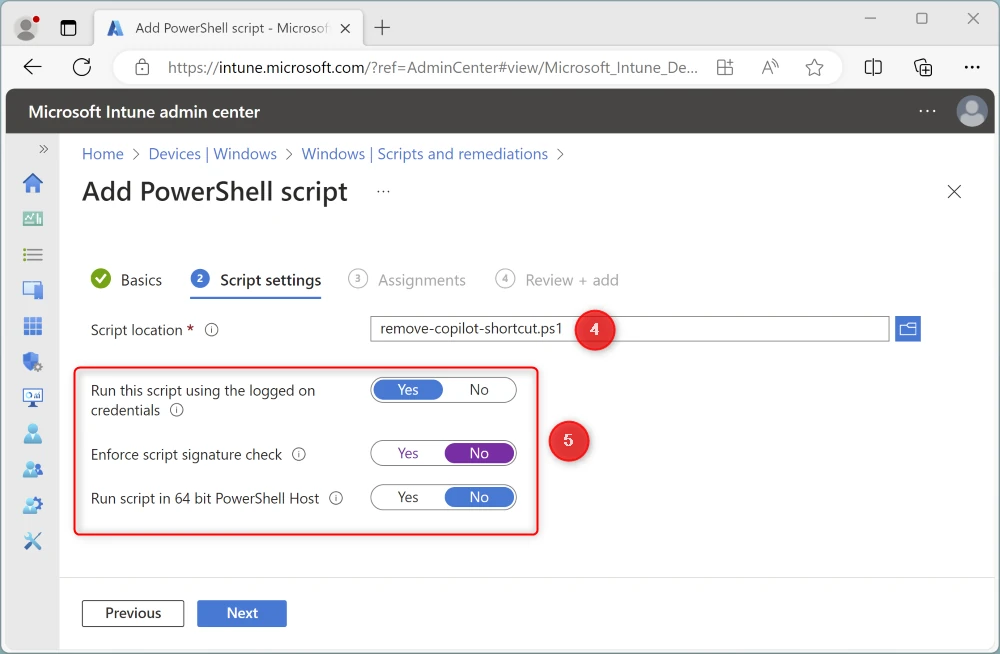Open the Devices sidebar icon
Screen dimensions: 1000x654
click(x=33, y=290)
